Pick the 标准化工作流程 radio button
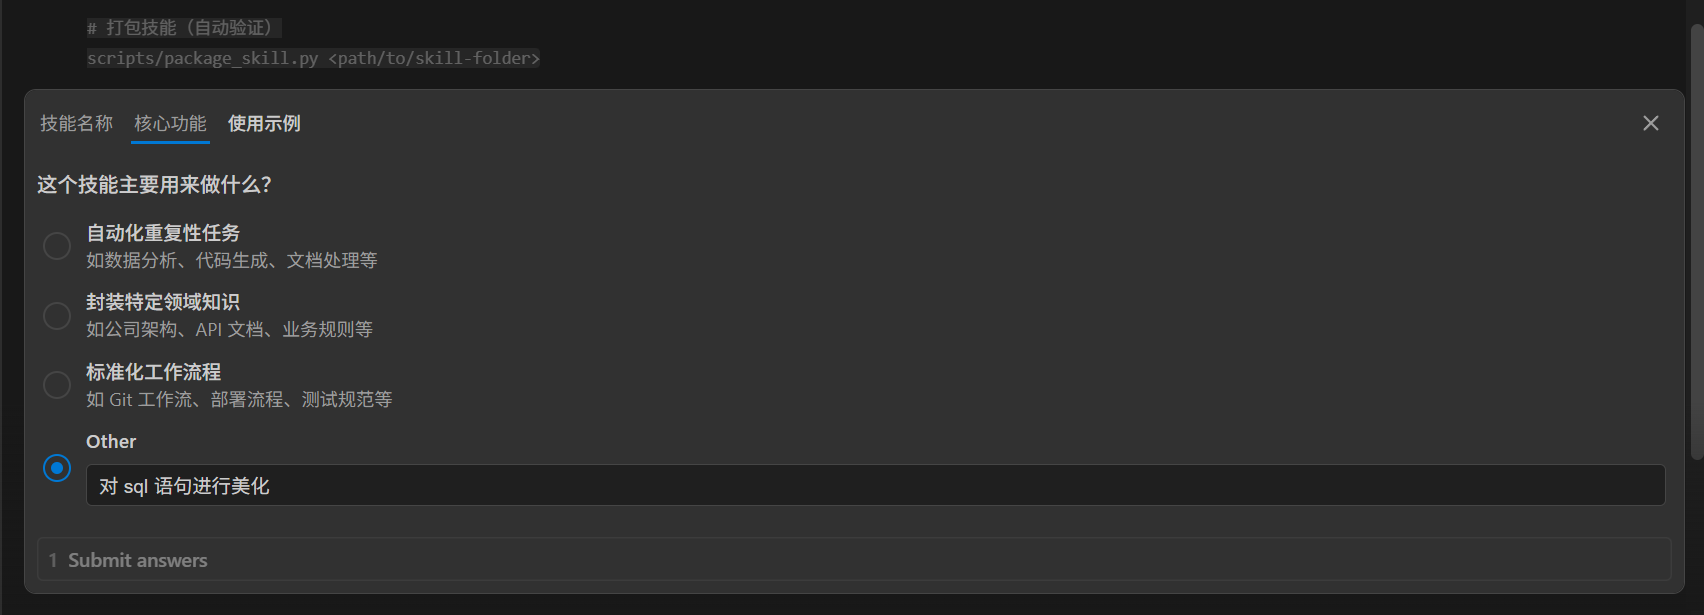Image resolution: width=1704 pixels, height=615 pixels. [x=57, y=385]
